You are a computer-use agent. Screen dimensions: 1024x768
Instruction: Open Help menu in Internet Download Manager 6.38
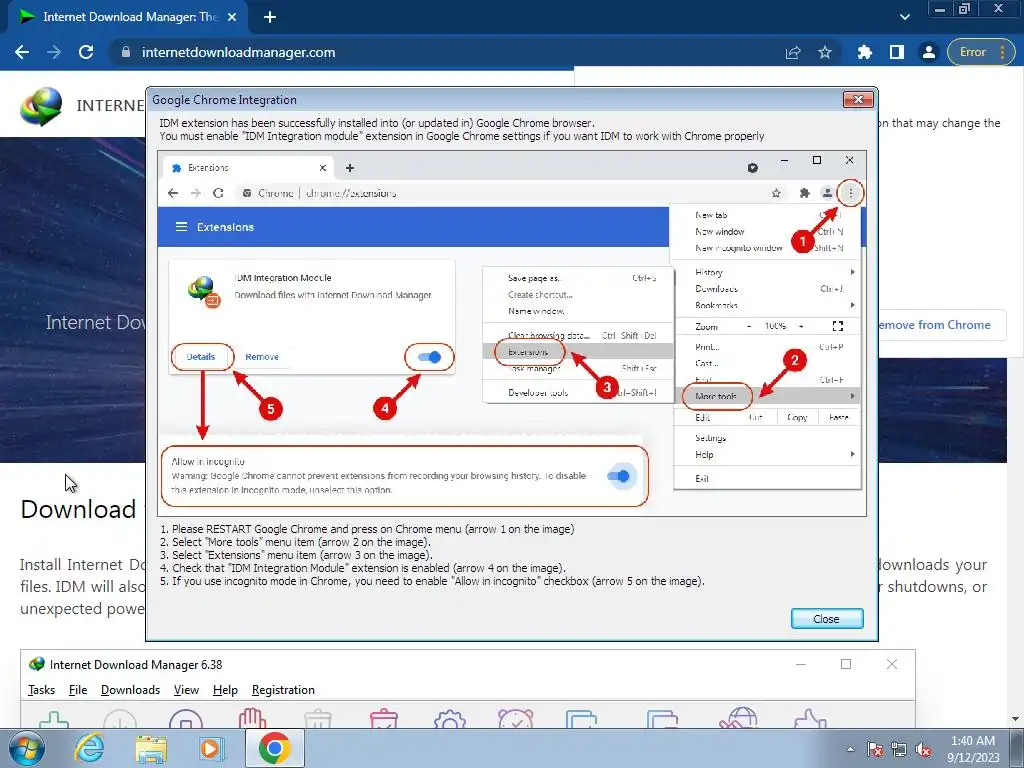point(225,690)
